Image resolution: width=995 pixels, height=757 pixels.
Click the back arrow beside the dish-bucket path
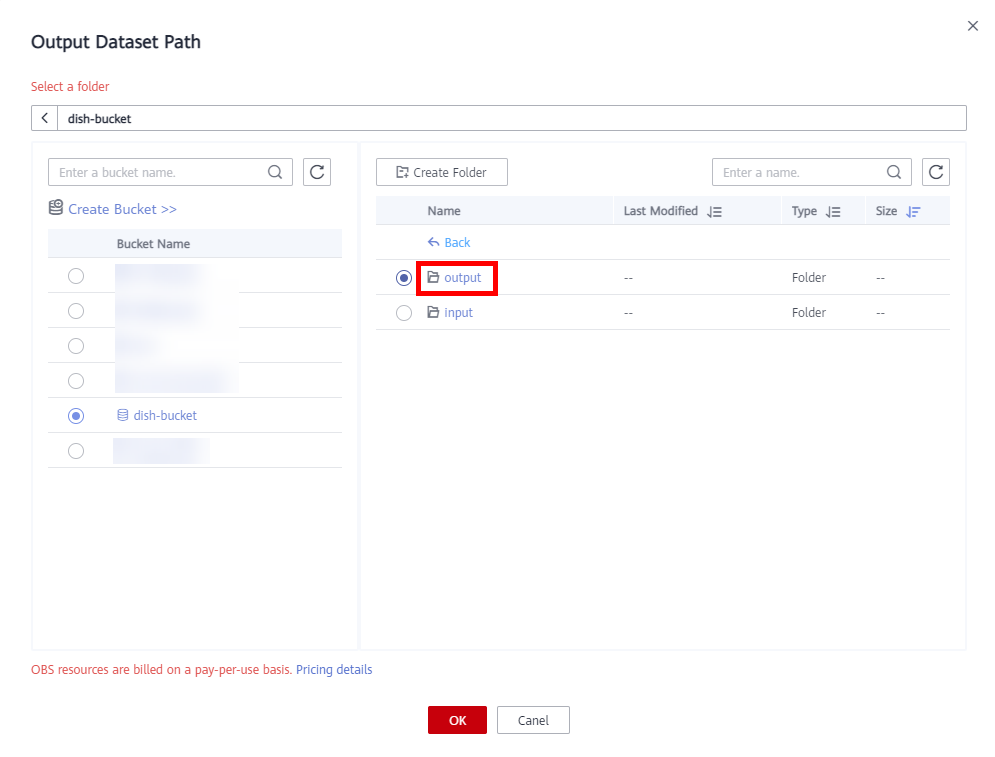(44, 118)
